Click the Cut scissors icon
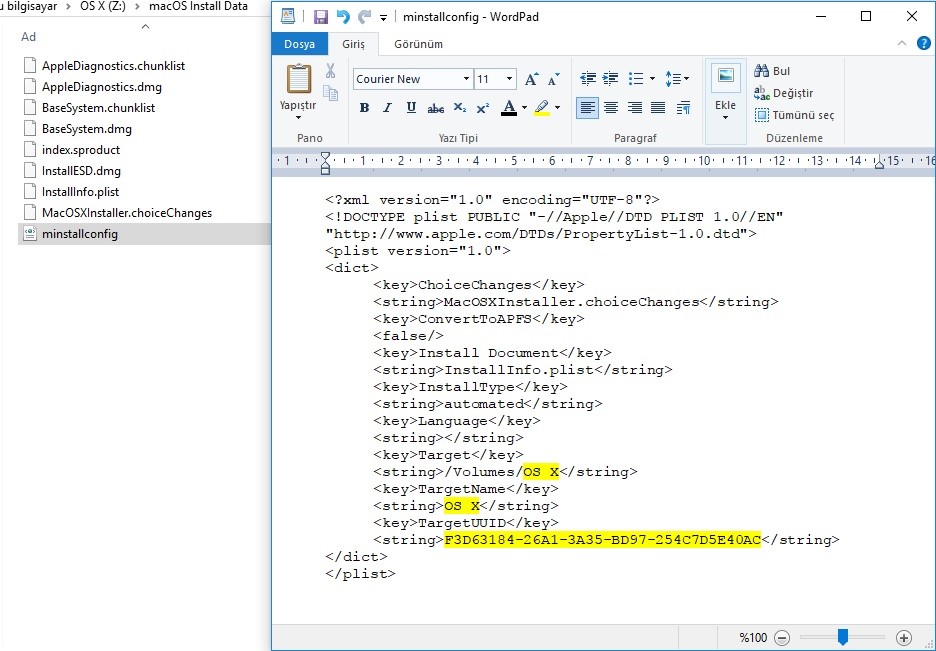This screenshot has width=936, height=651. coord(330,71)
